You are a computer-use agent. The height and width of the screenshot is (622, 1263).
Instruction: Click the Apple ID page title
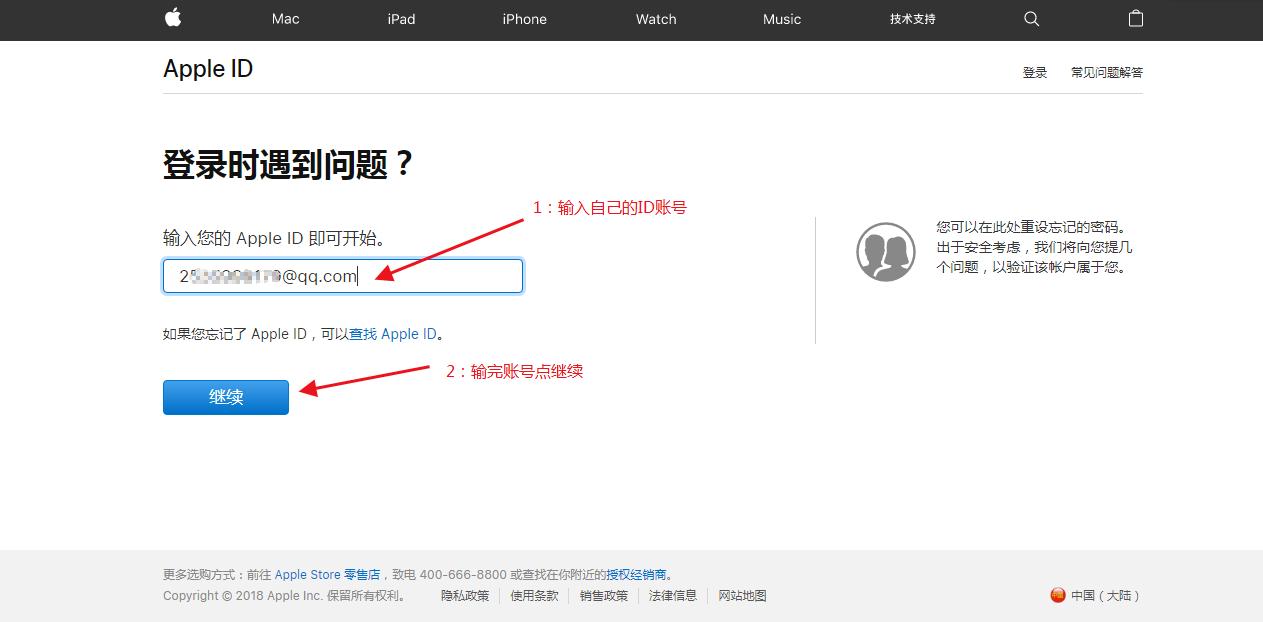pyautogui.click(x=208, y=69)
